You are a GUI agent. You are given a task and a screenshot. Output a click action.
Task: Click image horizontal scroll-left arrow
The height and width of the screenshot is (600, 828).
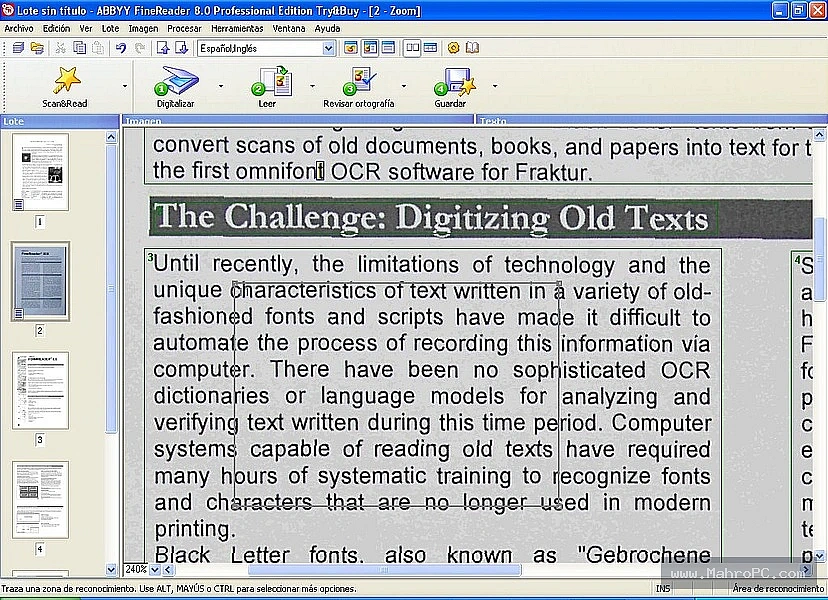tap(168, 570)
